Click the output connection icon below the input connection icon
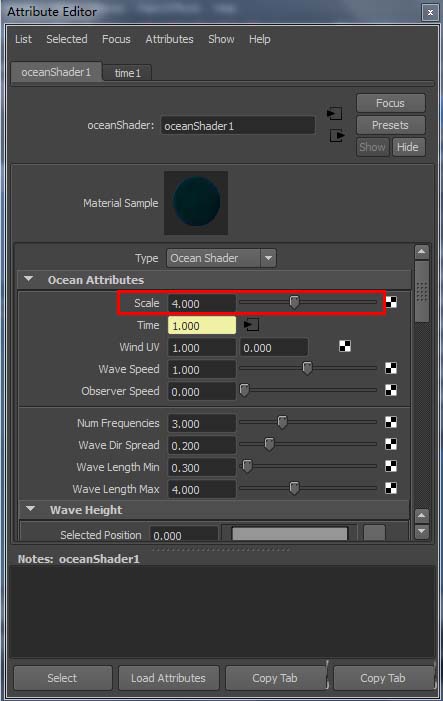 coord(337,135)
